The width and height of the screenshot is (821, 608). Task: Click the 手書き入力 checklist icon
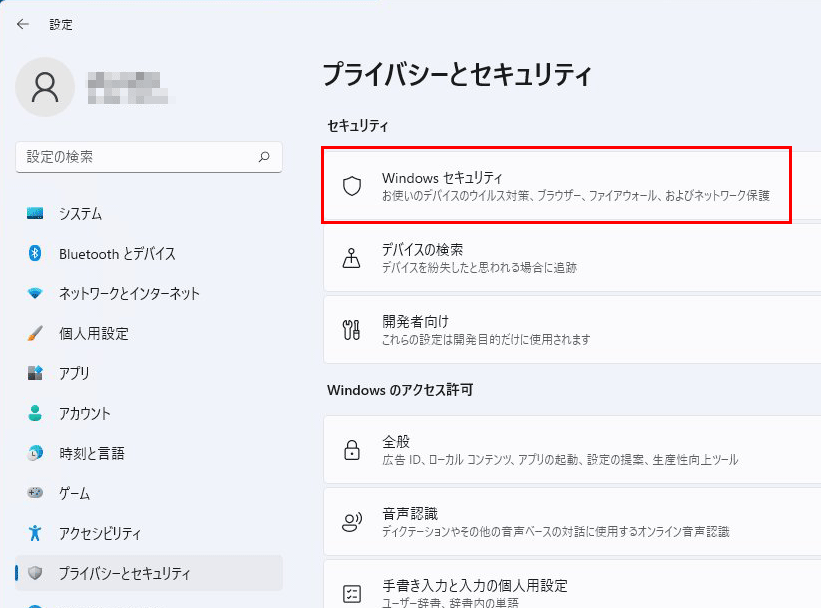click(352, 593)
